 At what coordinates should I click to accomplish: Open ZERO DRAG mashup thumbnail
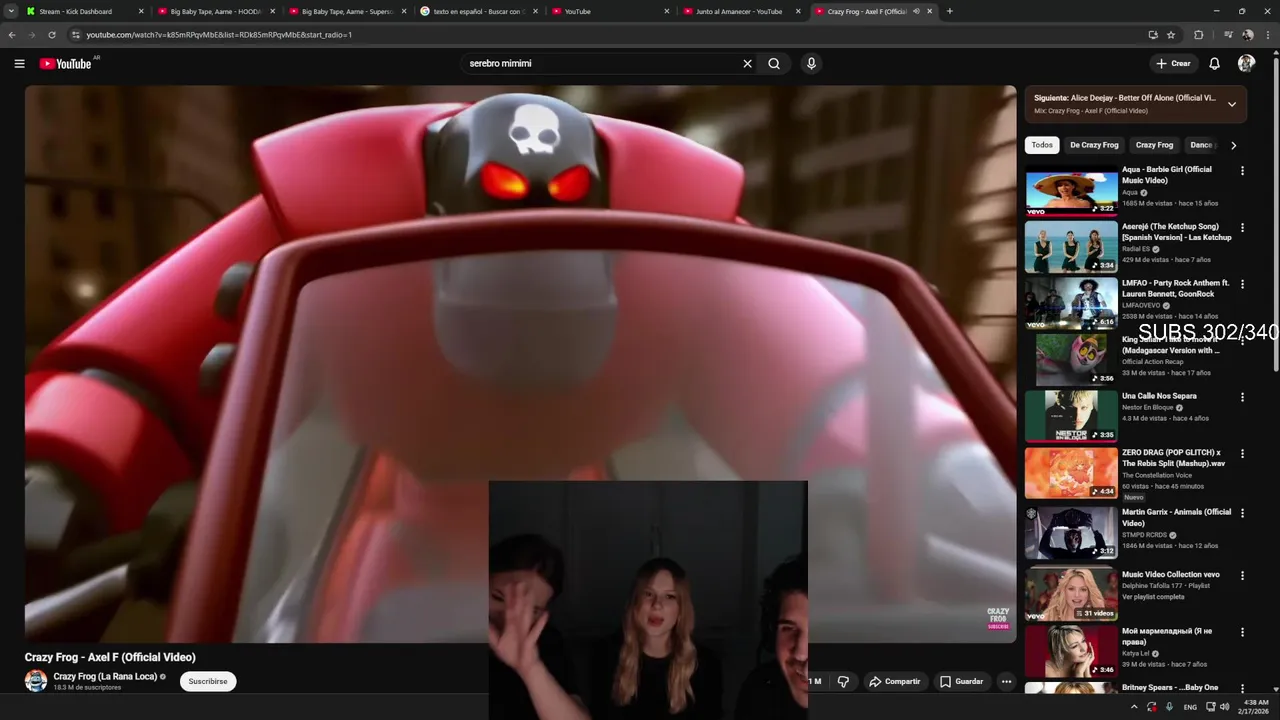pos(1071,473)
